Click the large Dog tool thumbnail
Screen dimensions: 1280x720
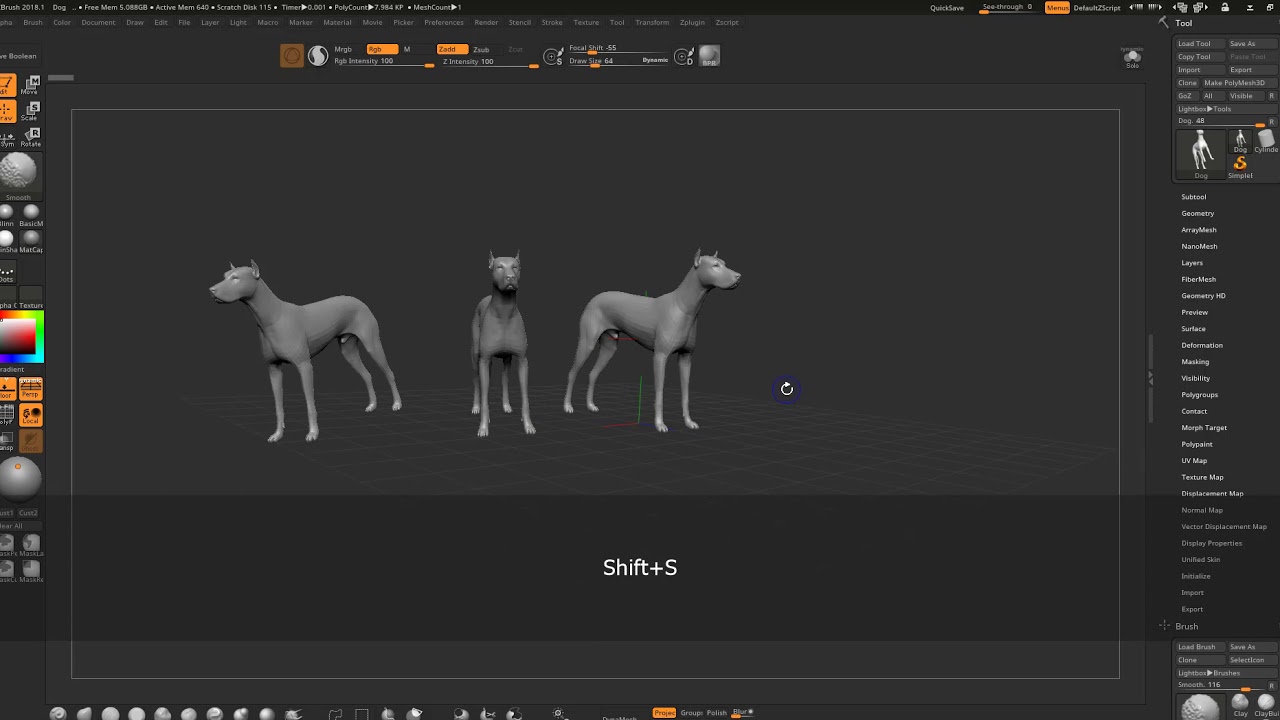click(x=1201, y=152)
